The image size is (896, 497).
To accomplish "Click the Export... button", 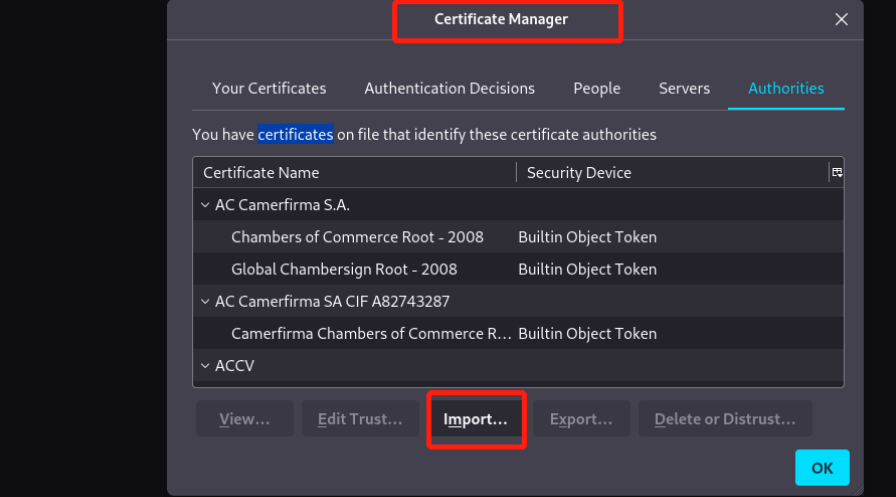I will coord(581,419).
